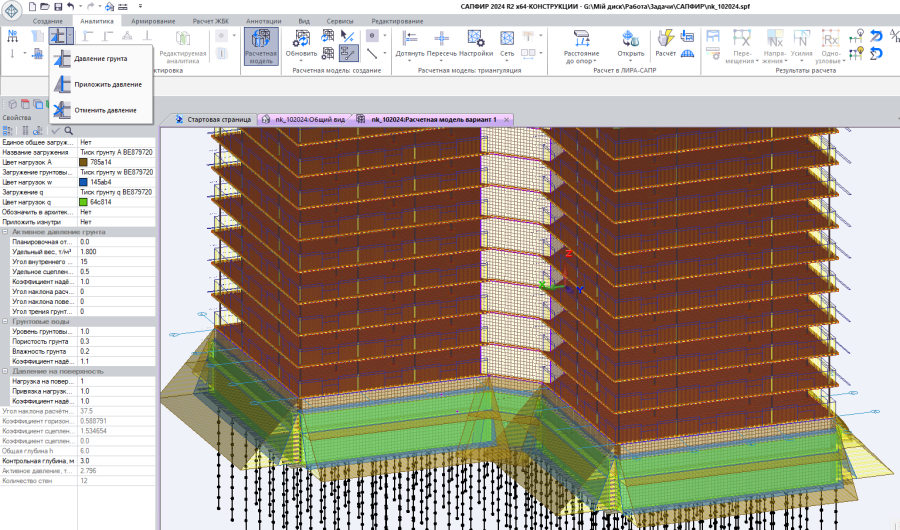Click the Цвет нагрузок A brown swatch

point(84,162)
